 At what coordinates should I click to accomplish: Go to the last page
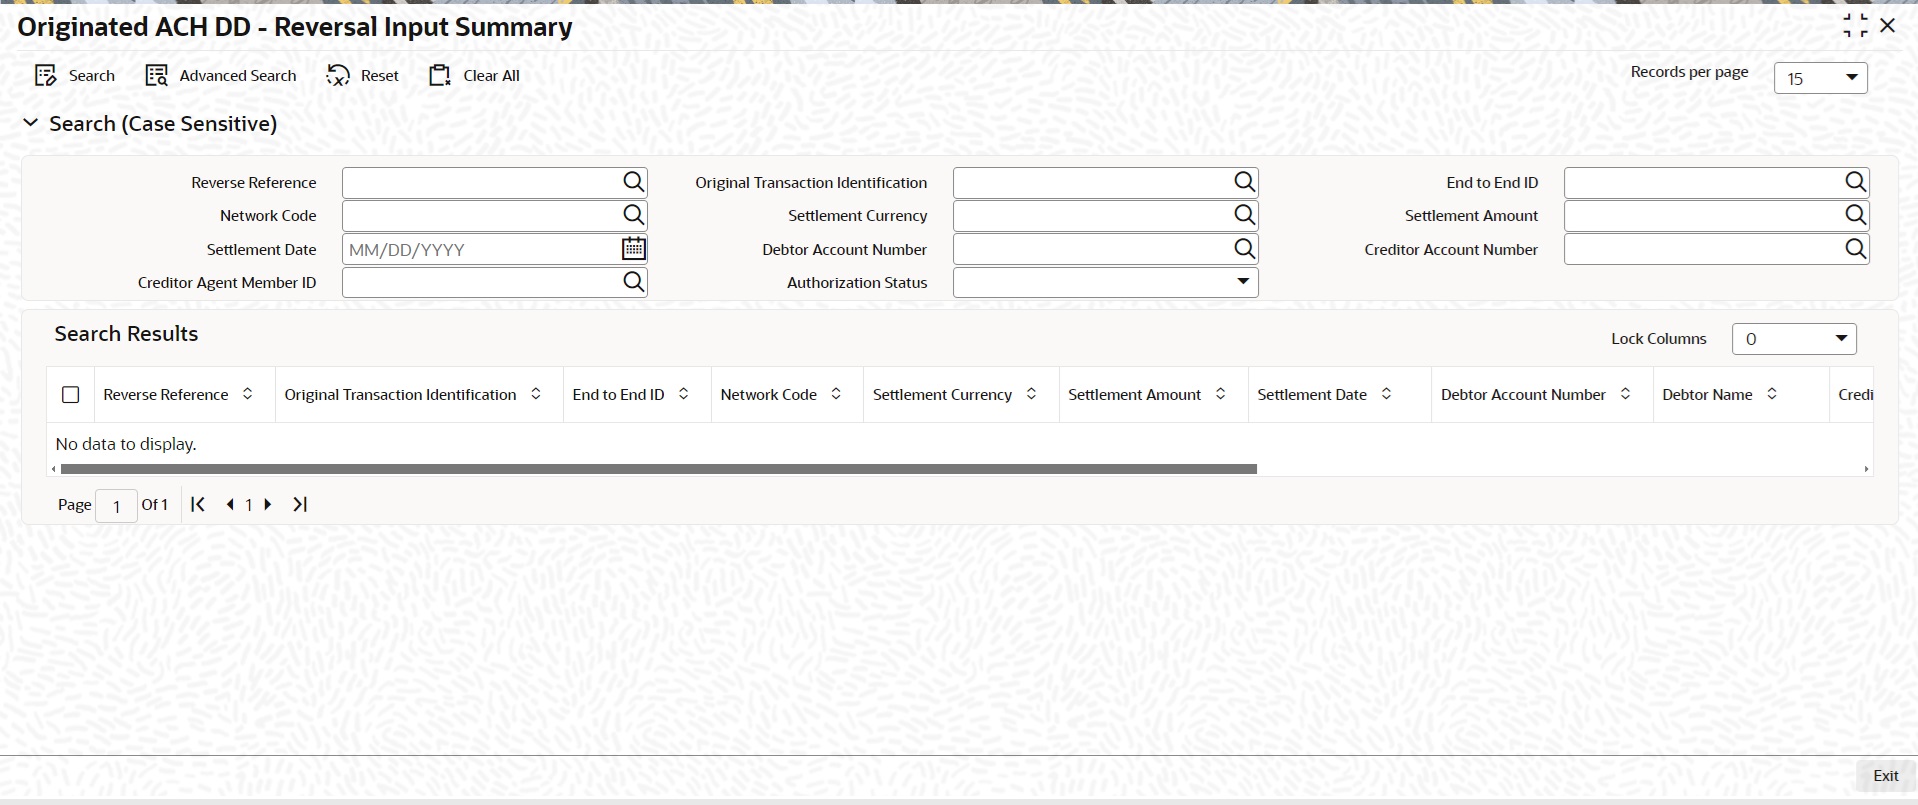tap(300, 504)
